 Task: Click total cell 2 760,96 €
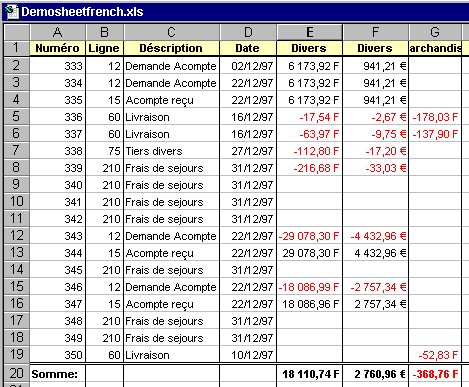tap(376, 374)
